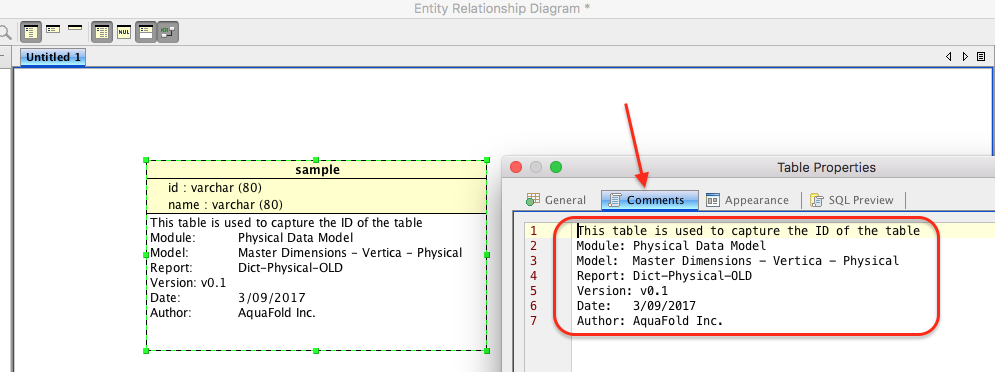
Task: Click AquaFold Inc. text in sample table diagram
Action: pyautogui.click(x=277, y=313)
